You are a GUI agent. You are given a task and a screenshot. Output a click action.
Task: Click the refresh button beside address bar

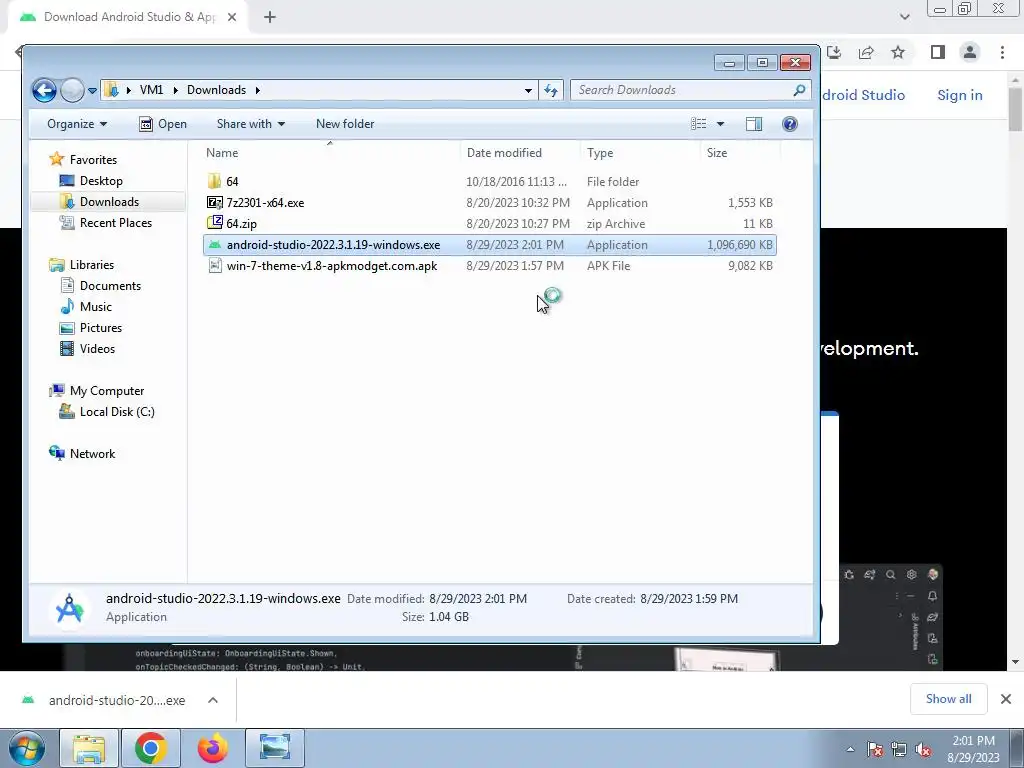coord(551,90)
